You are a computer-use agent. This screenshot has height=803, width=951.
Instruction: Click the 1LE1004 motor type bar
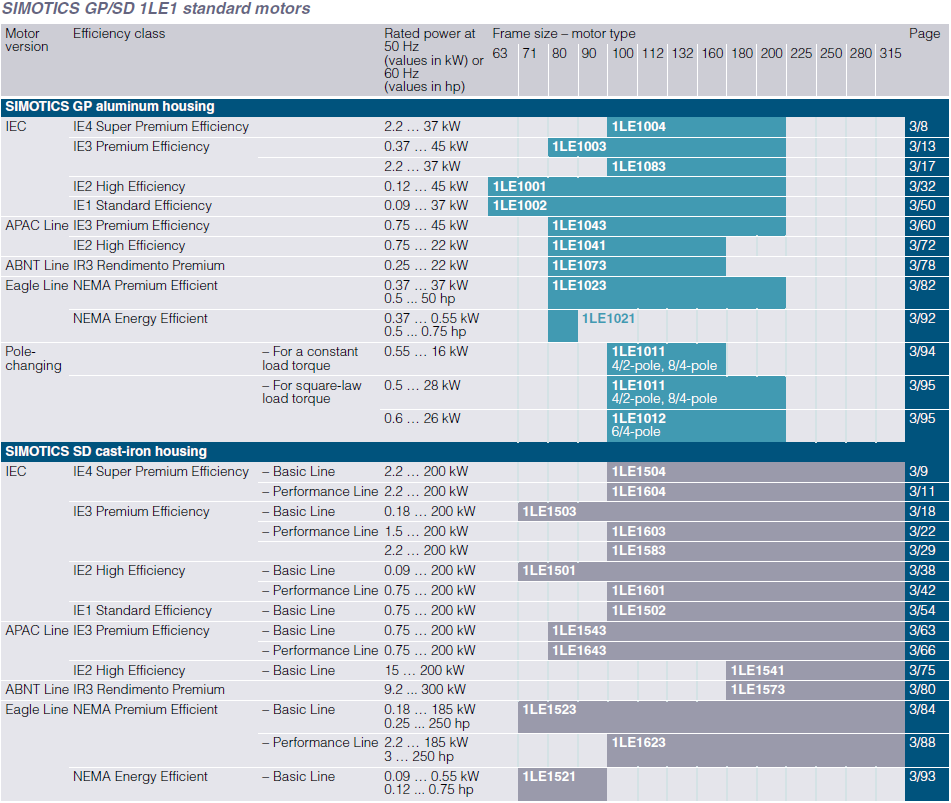pyautogui.click(x=696, y=127)
